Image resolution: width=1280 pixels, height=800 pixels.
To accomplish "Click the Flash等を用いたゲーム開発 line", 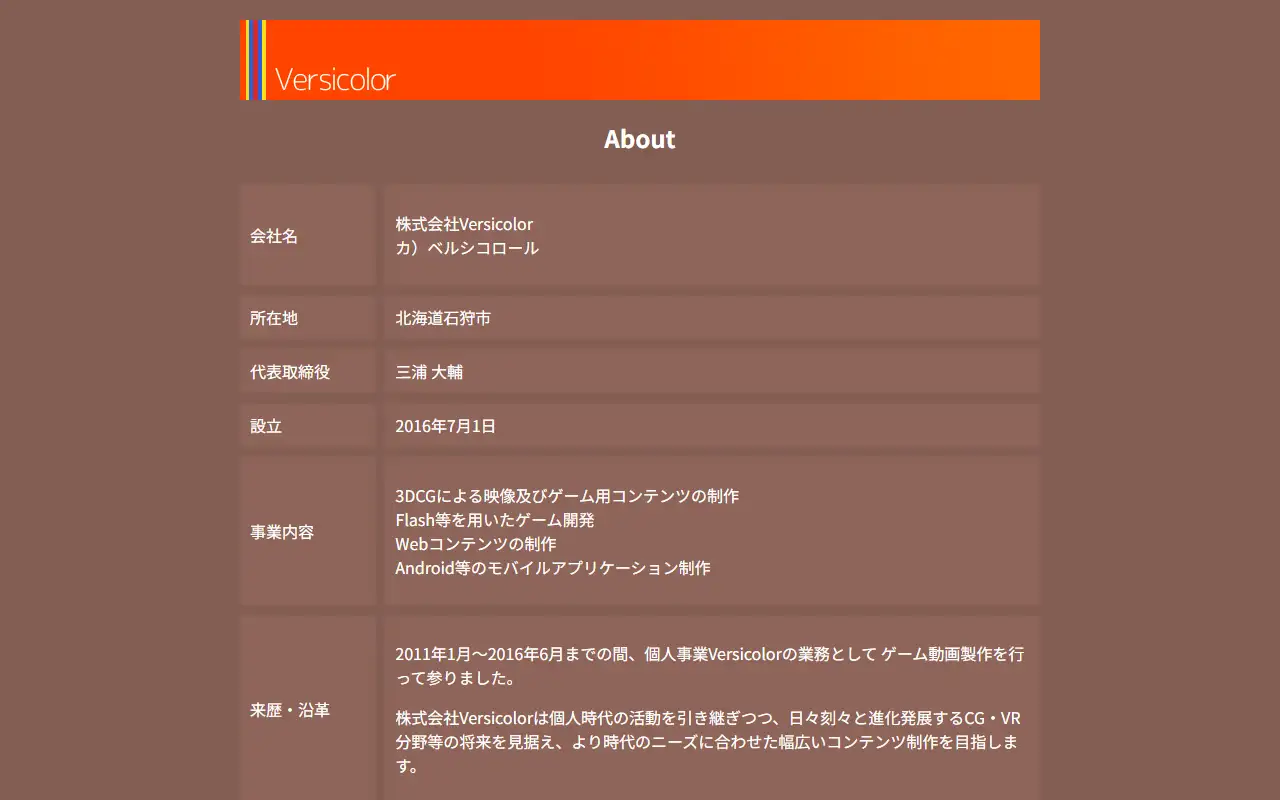I will (x=495, y=520).
